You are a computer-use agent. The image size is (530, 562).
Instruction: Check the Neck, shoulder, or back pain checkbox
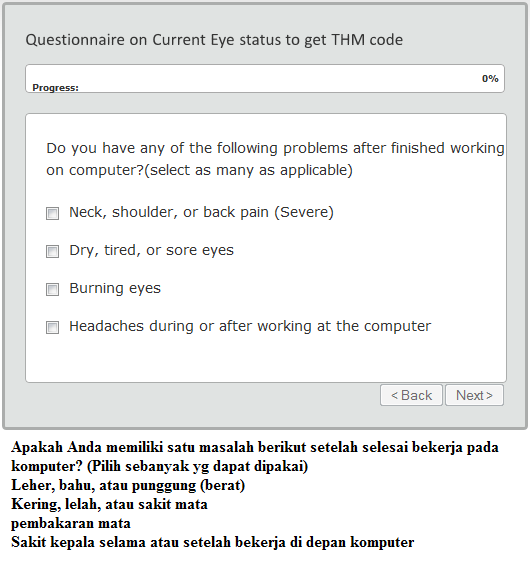(x=52, y=213)
